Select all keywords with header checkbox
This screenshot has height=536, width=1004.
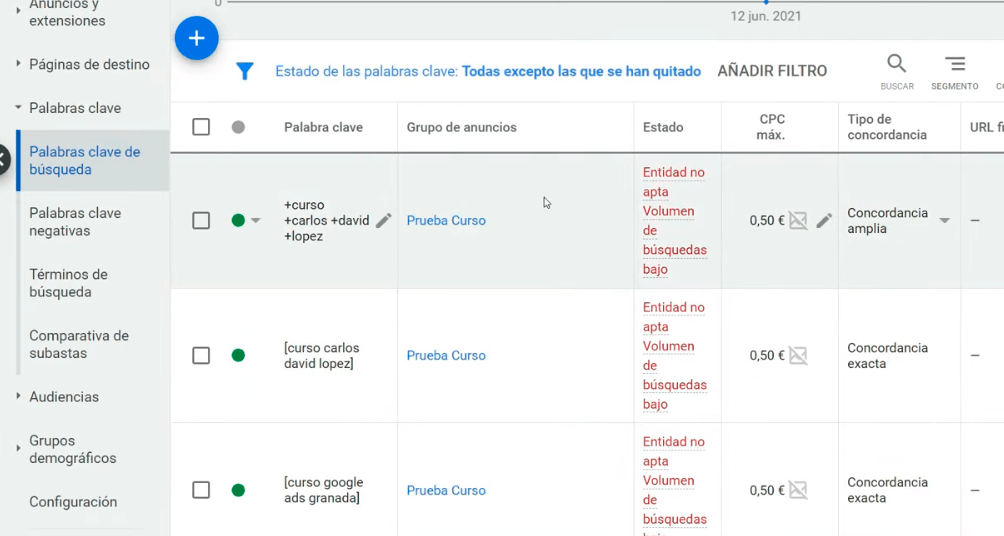click(201, 127)
